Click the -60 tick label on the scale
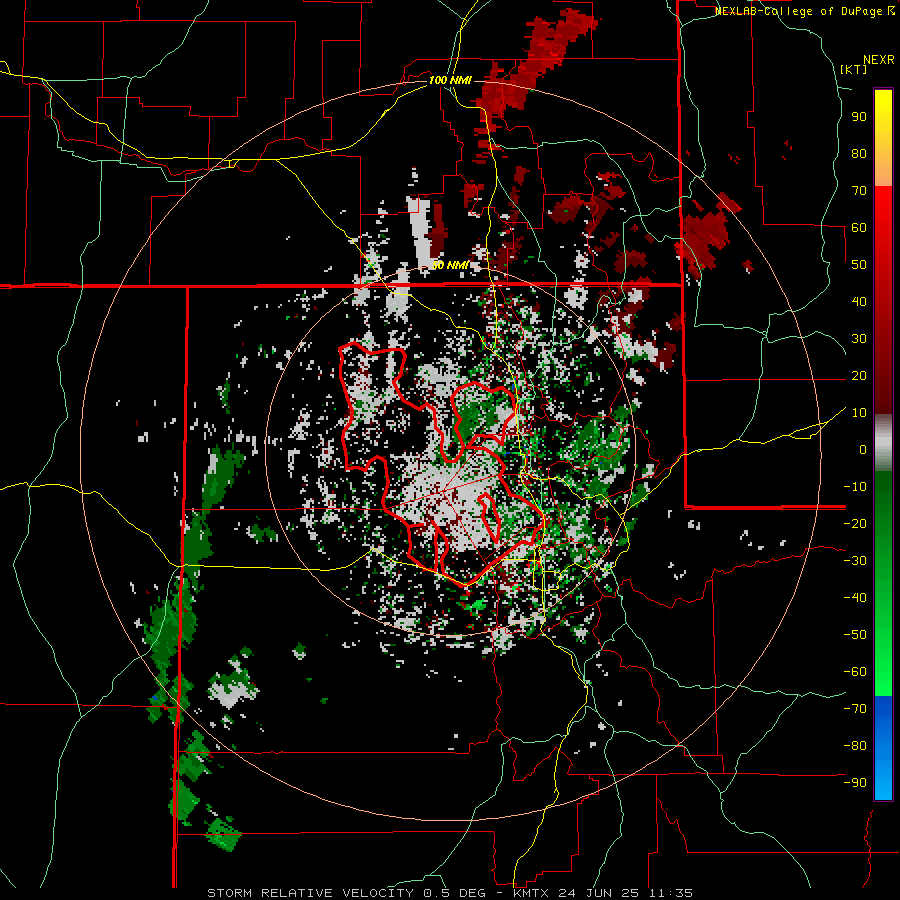 coord(855,672)
